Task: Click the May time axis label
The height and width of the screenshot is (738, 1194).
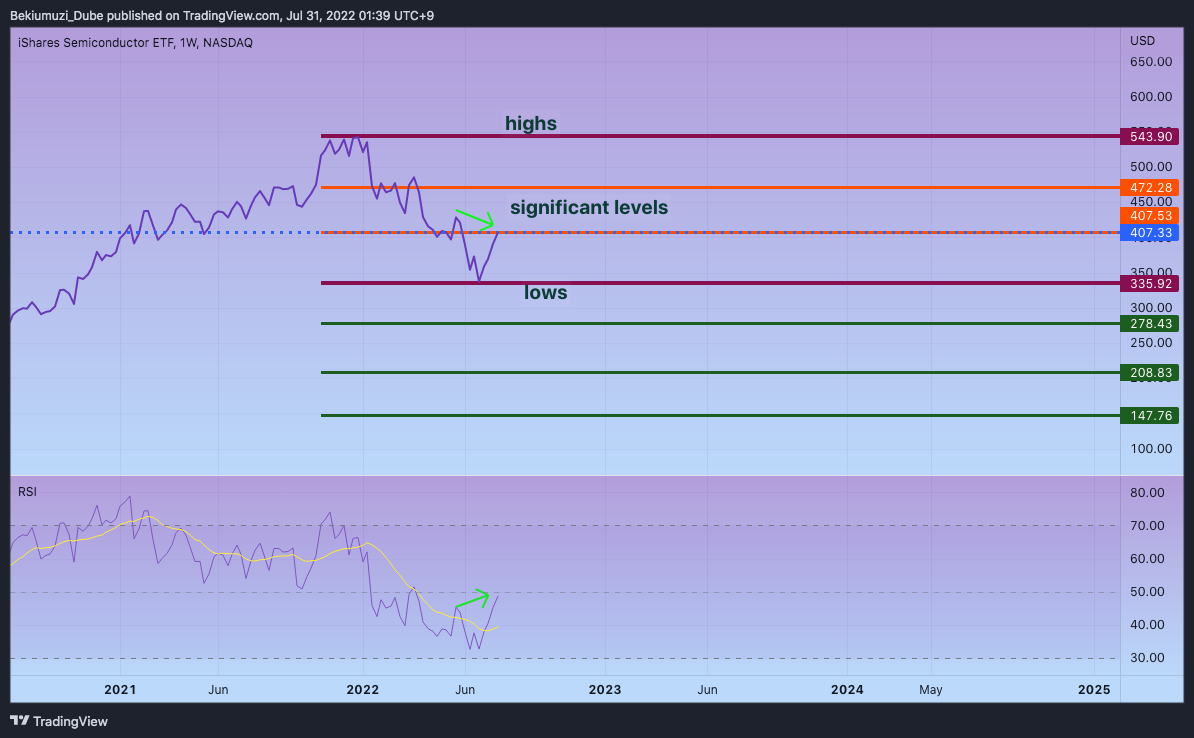Action: (931, 689)
